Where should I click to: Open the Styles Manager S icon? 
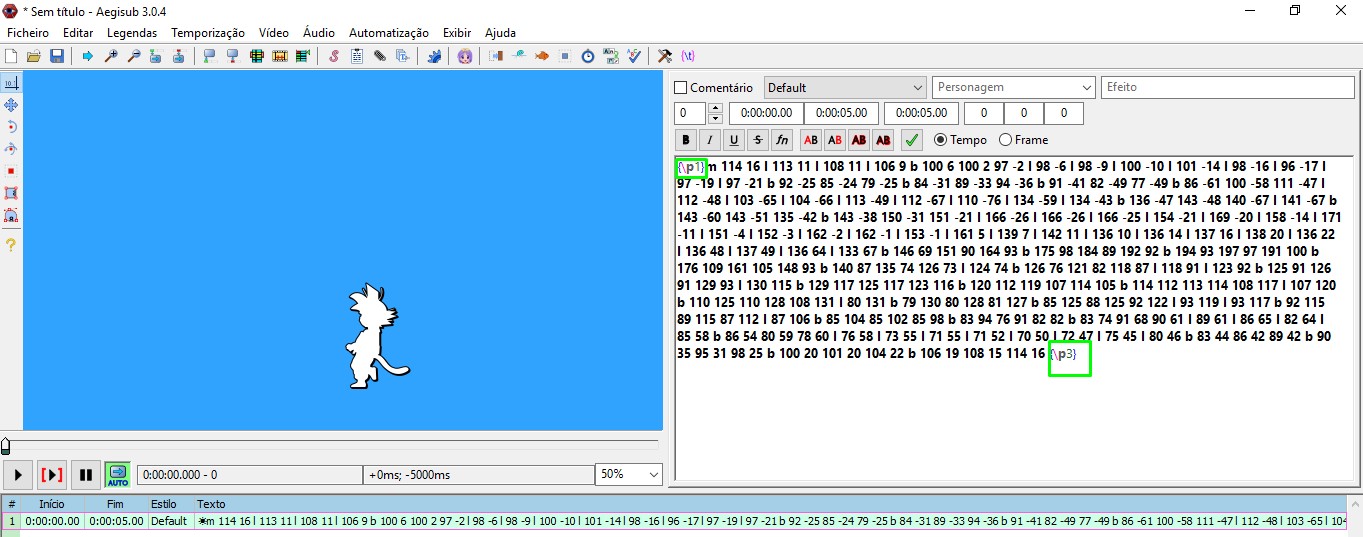[x=334, y=56]
